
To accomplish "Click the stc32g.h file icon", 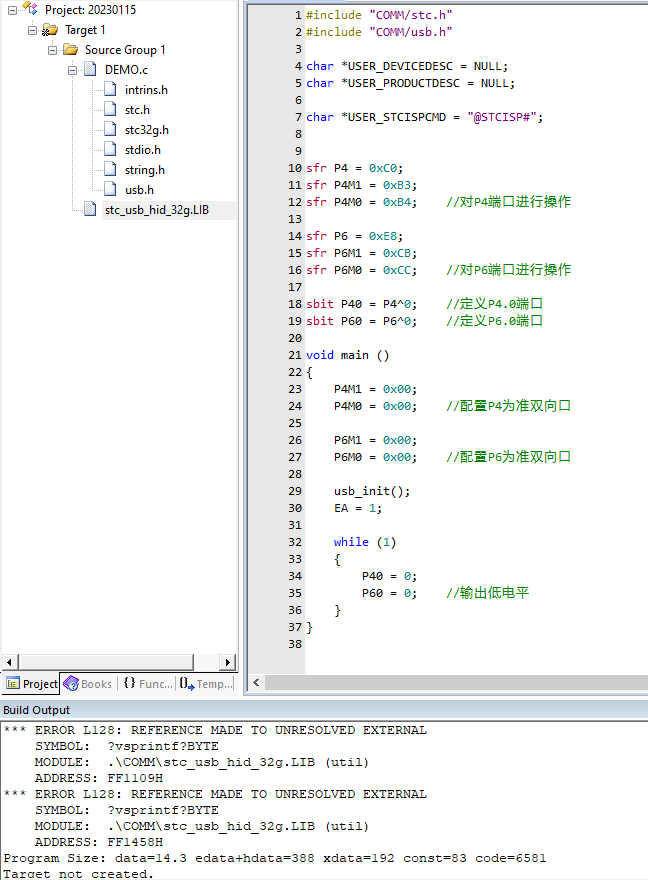I will (111, 130).
